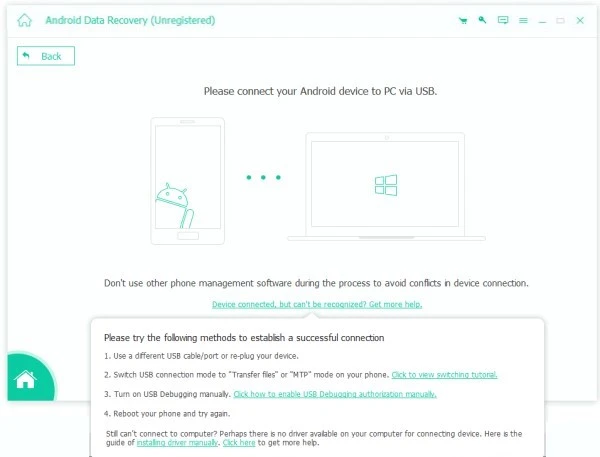Go back with the Back button
Image resolution: width=600 pixels, height=457 pixels.
[45, 56]
